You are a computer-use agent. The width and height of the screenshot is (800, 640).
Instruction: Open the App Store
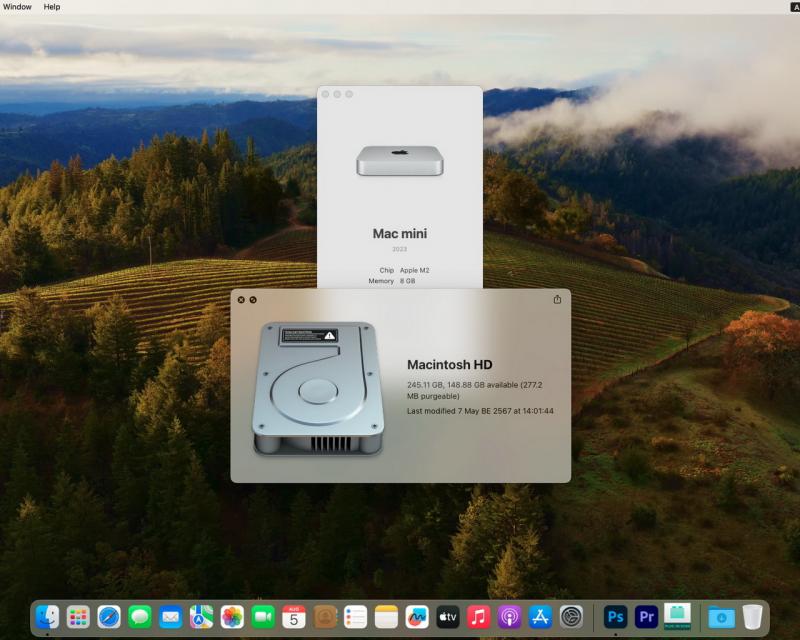pyautogui.click(x=540, y=617)
